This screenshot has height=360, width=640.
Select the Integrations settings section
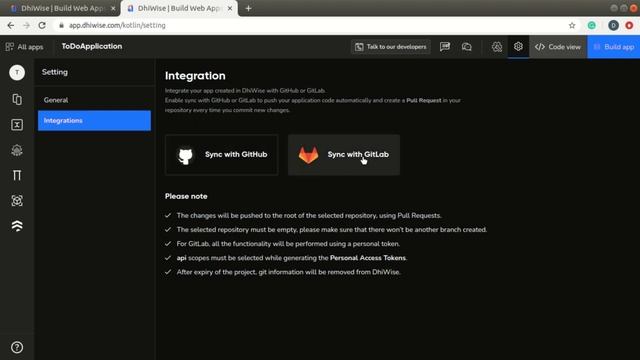coord(94,120)
